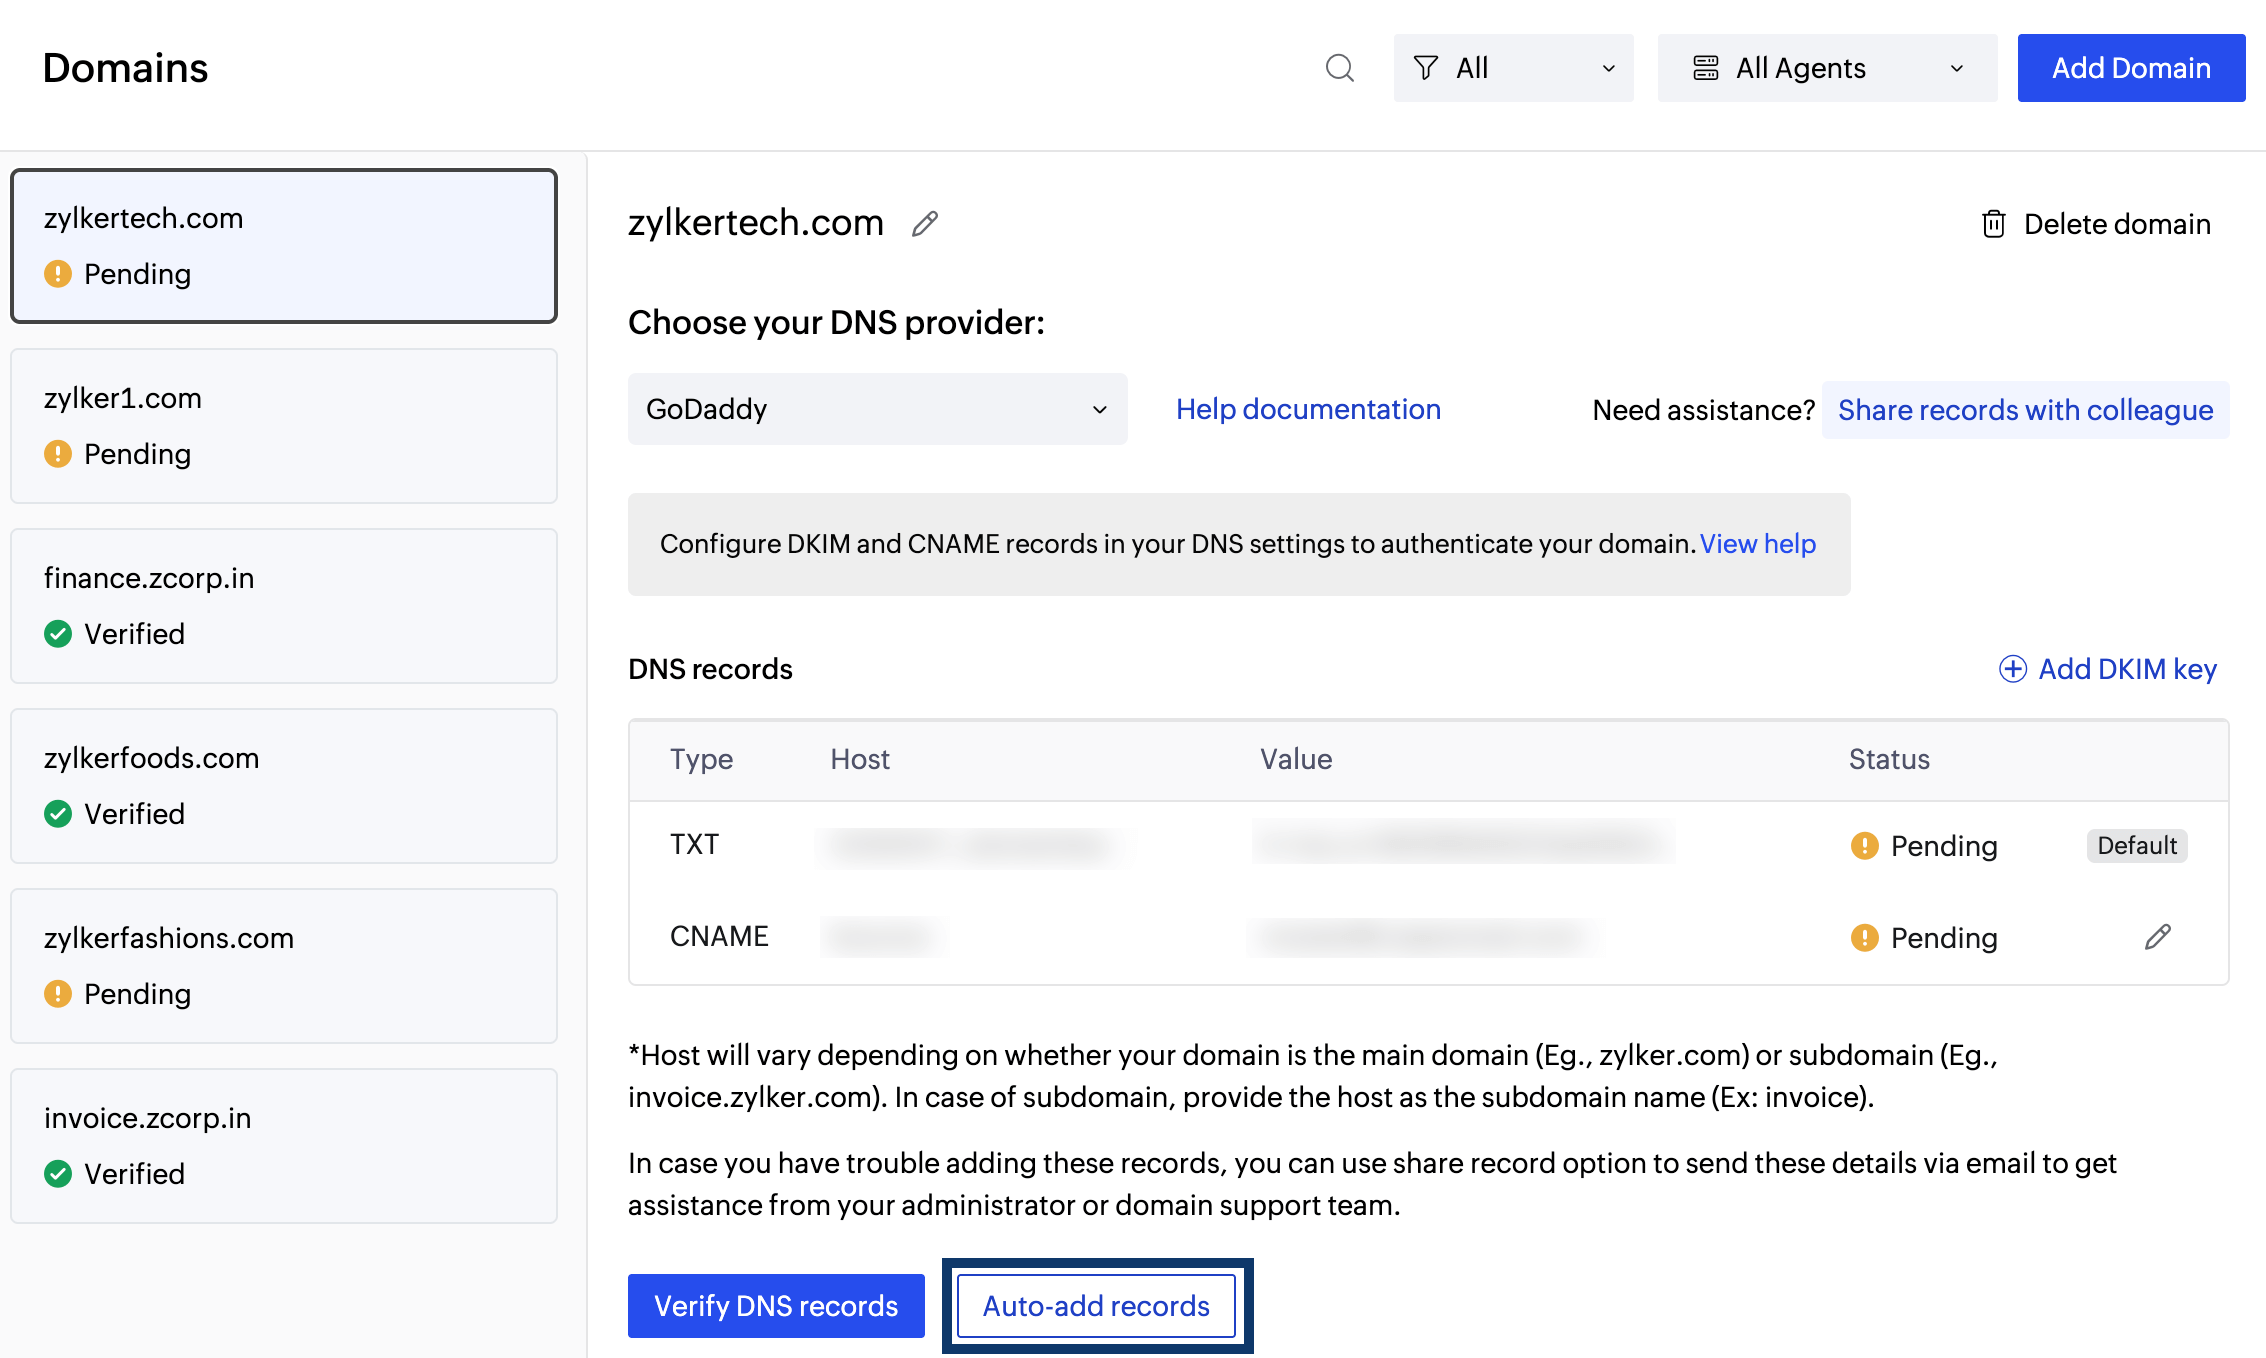The image size is (2266, 1358).
Task: Open the All filter dropdown
Action: tap(1513, 68)
